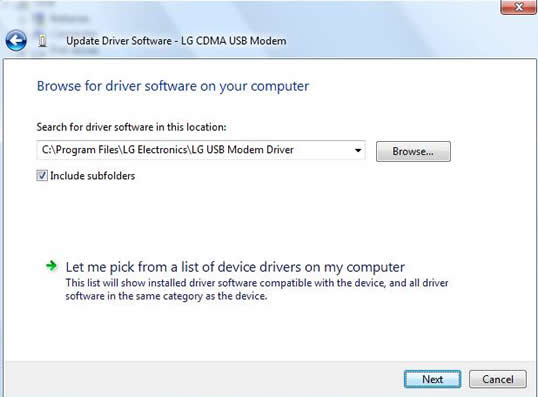Click the Include subfolders label text
538x397 pixels.
click(x=93, y=176)
